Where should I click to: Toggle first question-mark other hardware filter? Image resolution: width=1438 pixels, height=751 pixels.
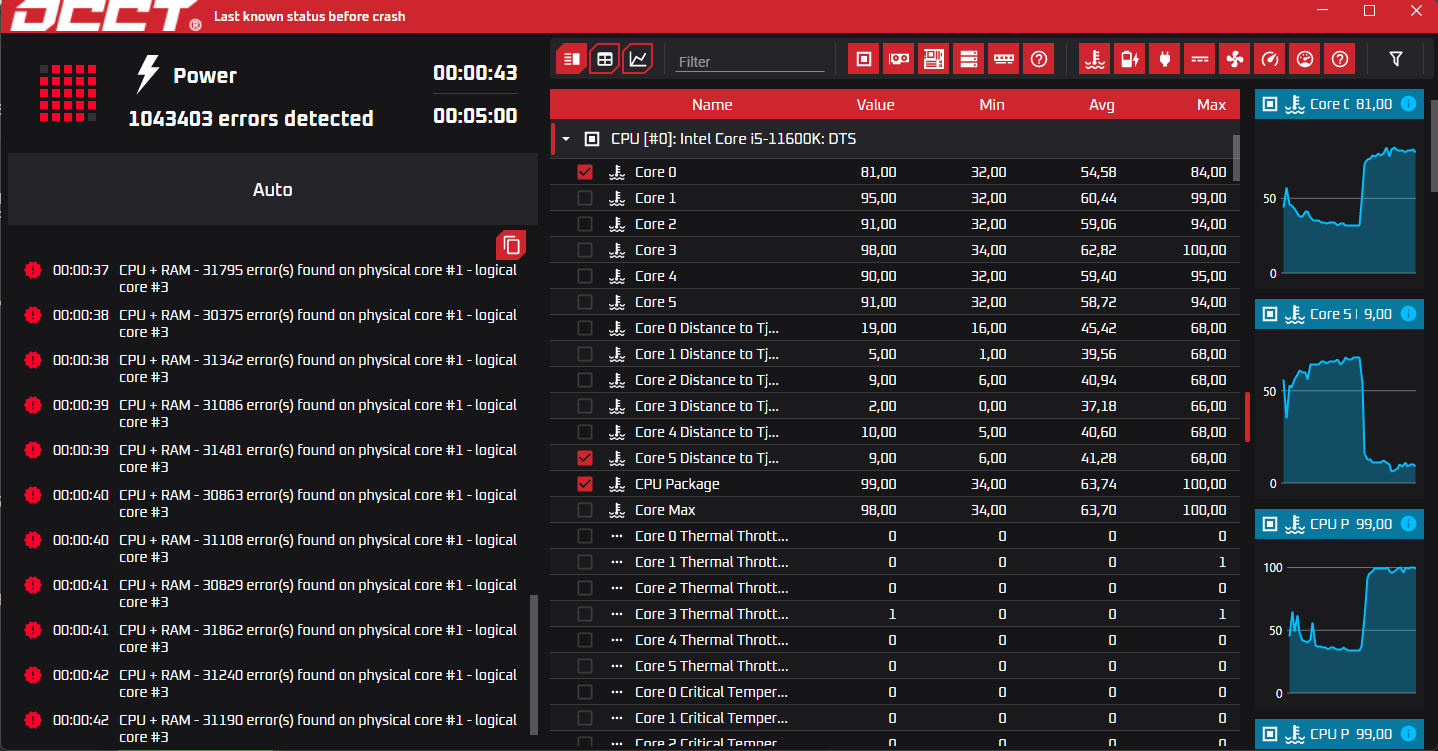tap(1039, 59)
